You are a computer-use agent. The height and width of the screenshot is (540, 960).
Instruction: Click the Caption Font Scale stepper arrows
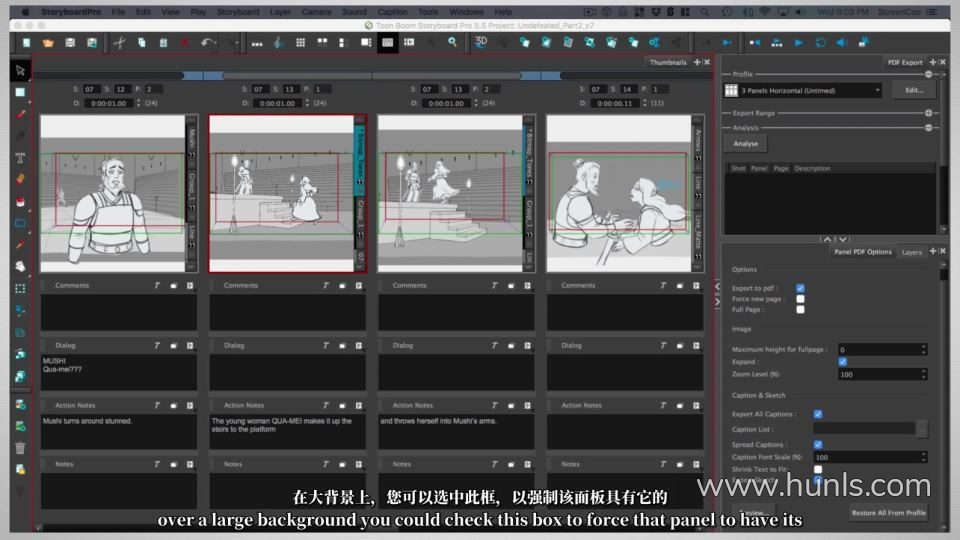(923, 457)
